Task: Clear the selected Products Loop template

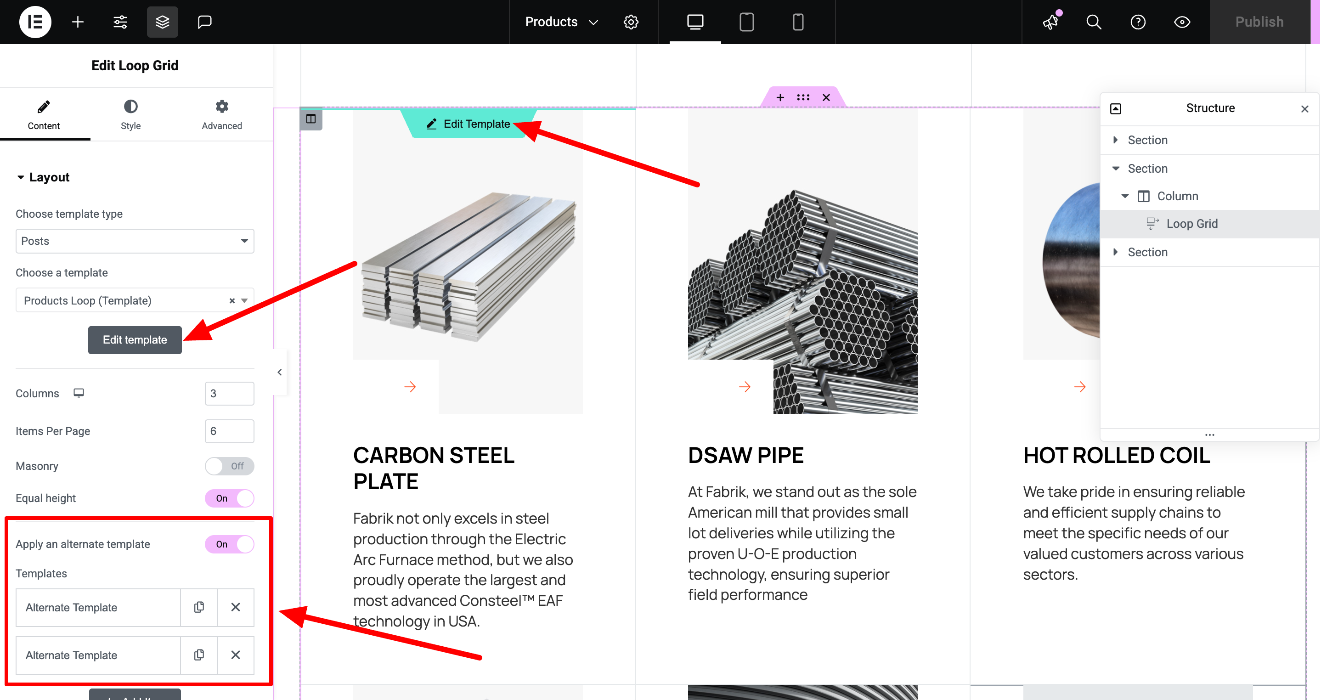Action: click(x=232, y=300)
